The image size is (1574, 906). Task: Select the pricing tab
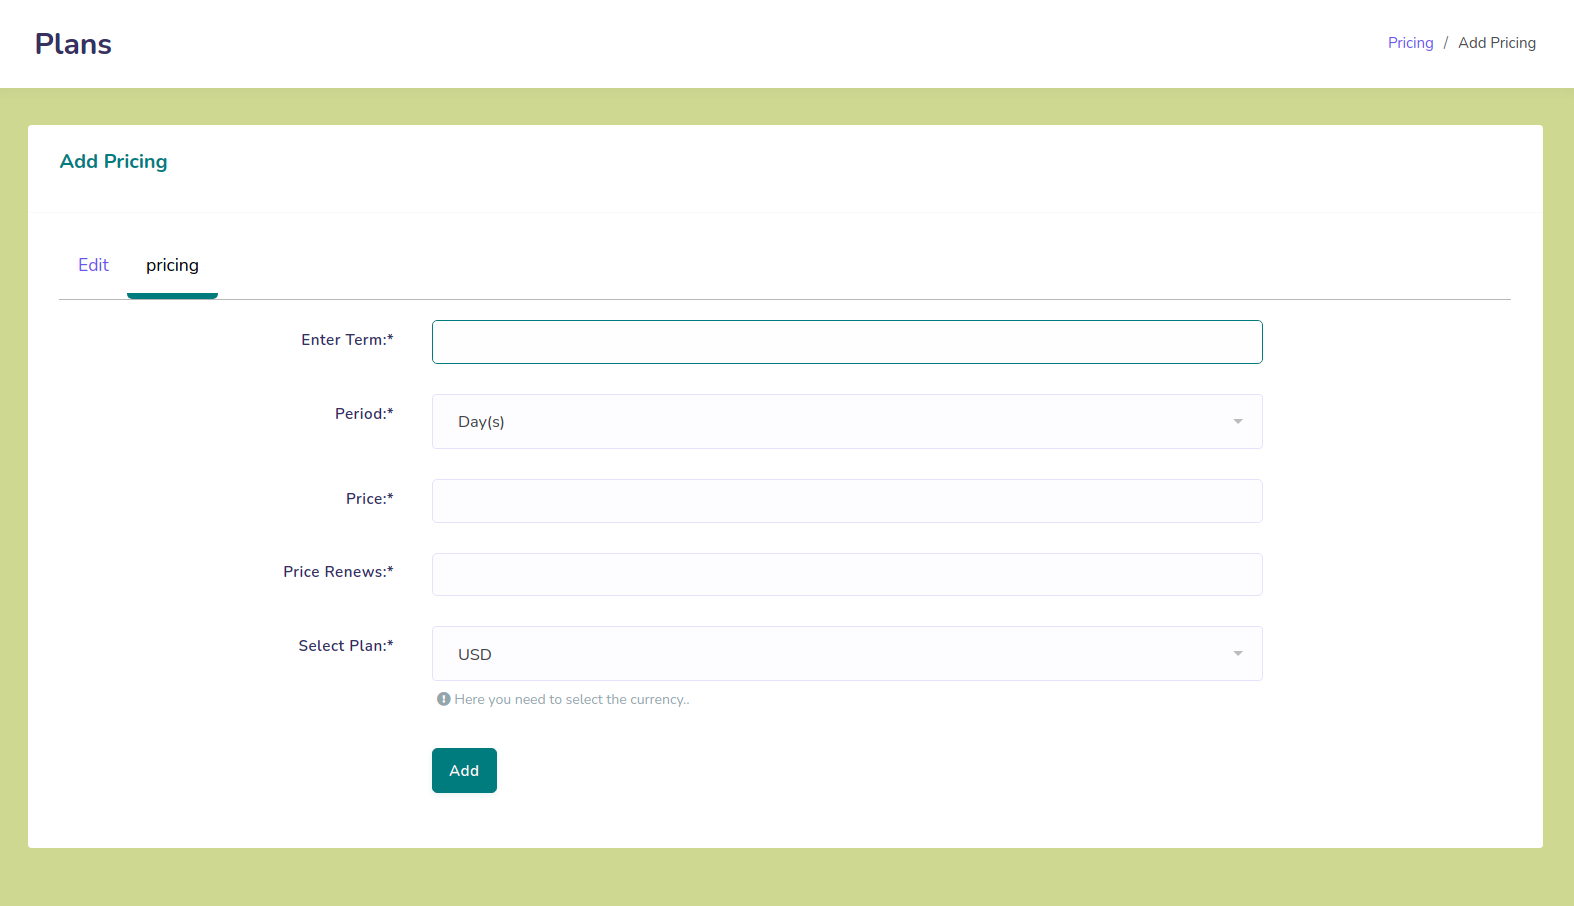pos(172,265)
